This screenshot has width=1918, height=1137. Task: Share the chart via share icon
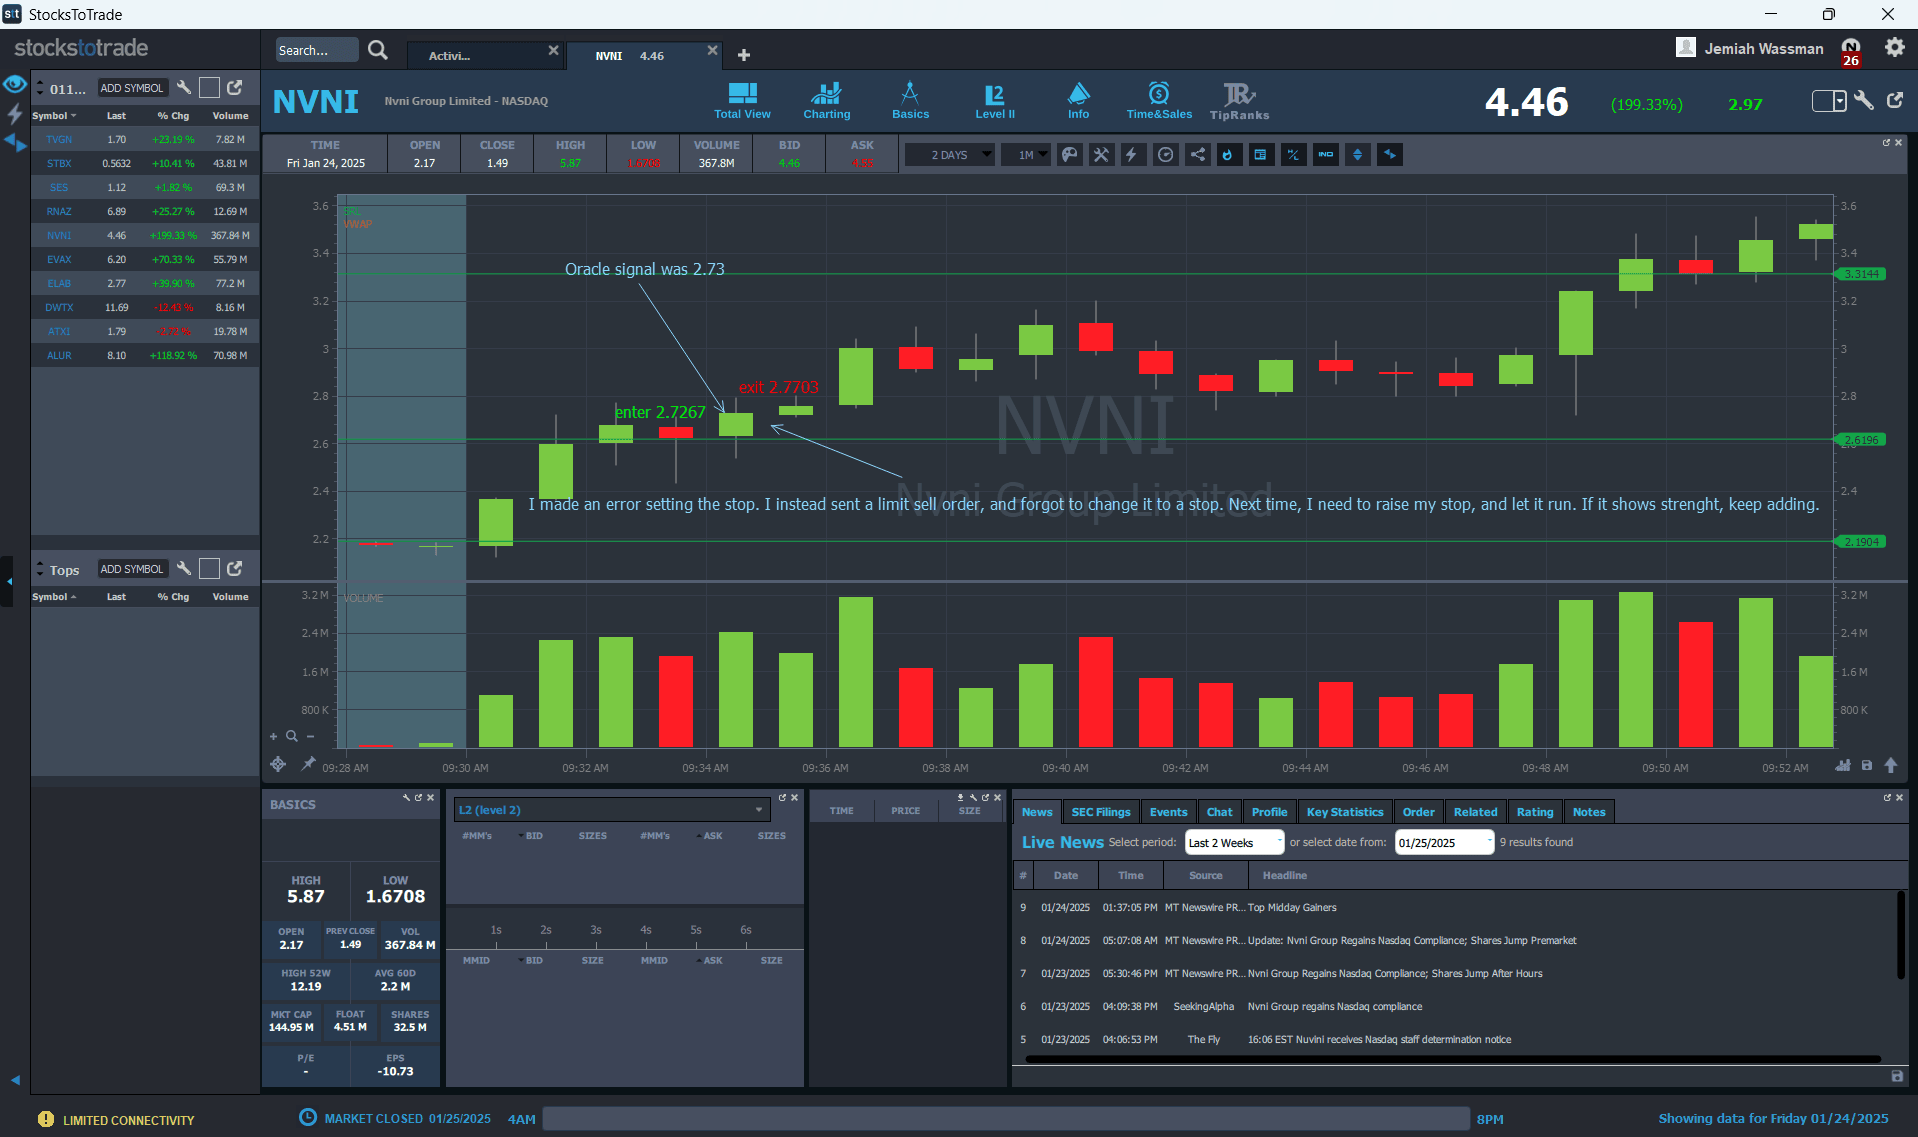1197,155
